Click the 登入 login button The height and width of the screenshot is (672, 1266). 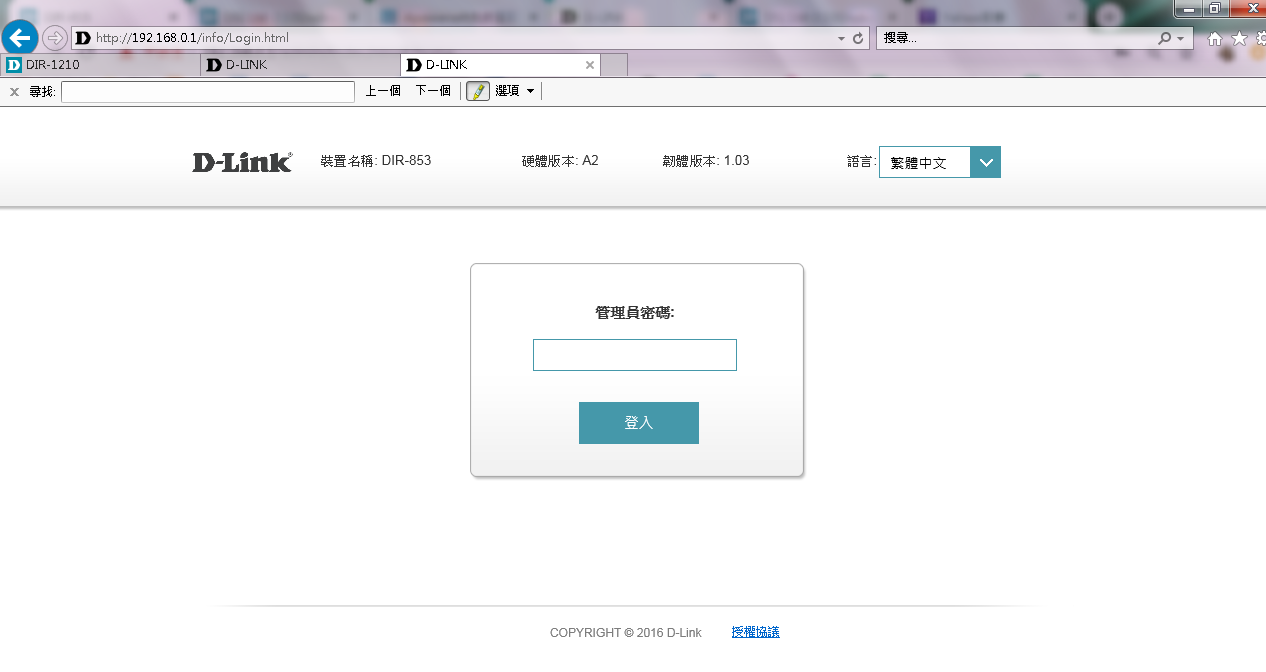[x=638, y=423]
